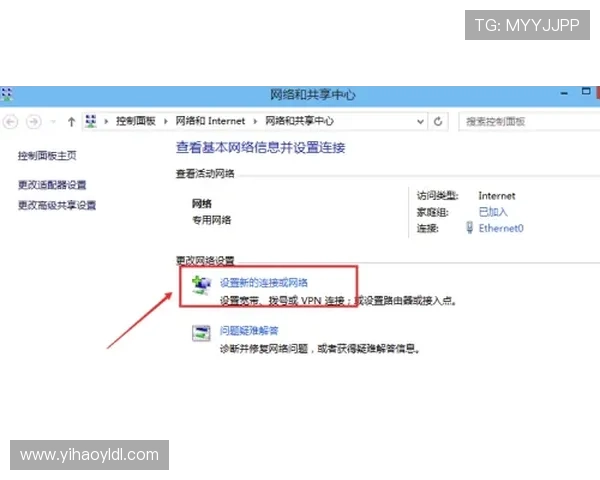Select 网络和 Internet breadcrumb item
The width and height of the screenshot is (600, 480).
pyautogui.click(x=210, y=121)
